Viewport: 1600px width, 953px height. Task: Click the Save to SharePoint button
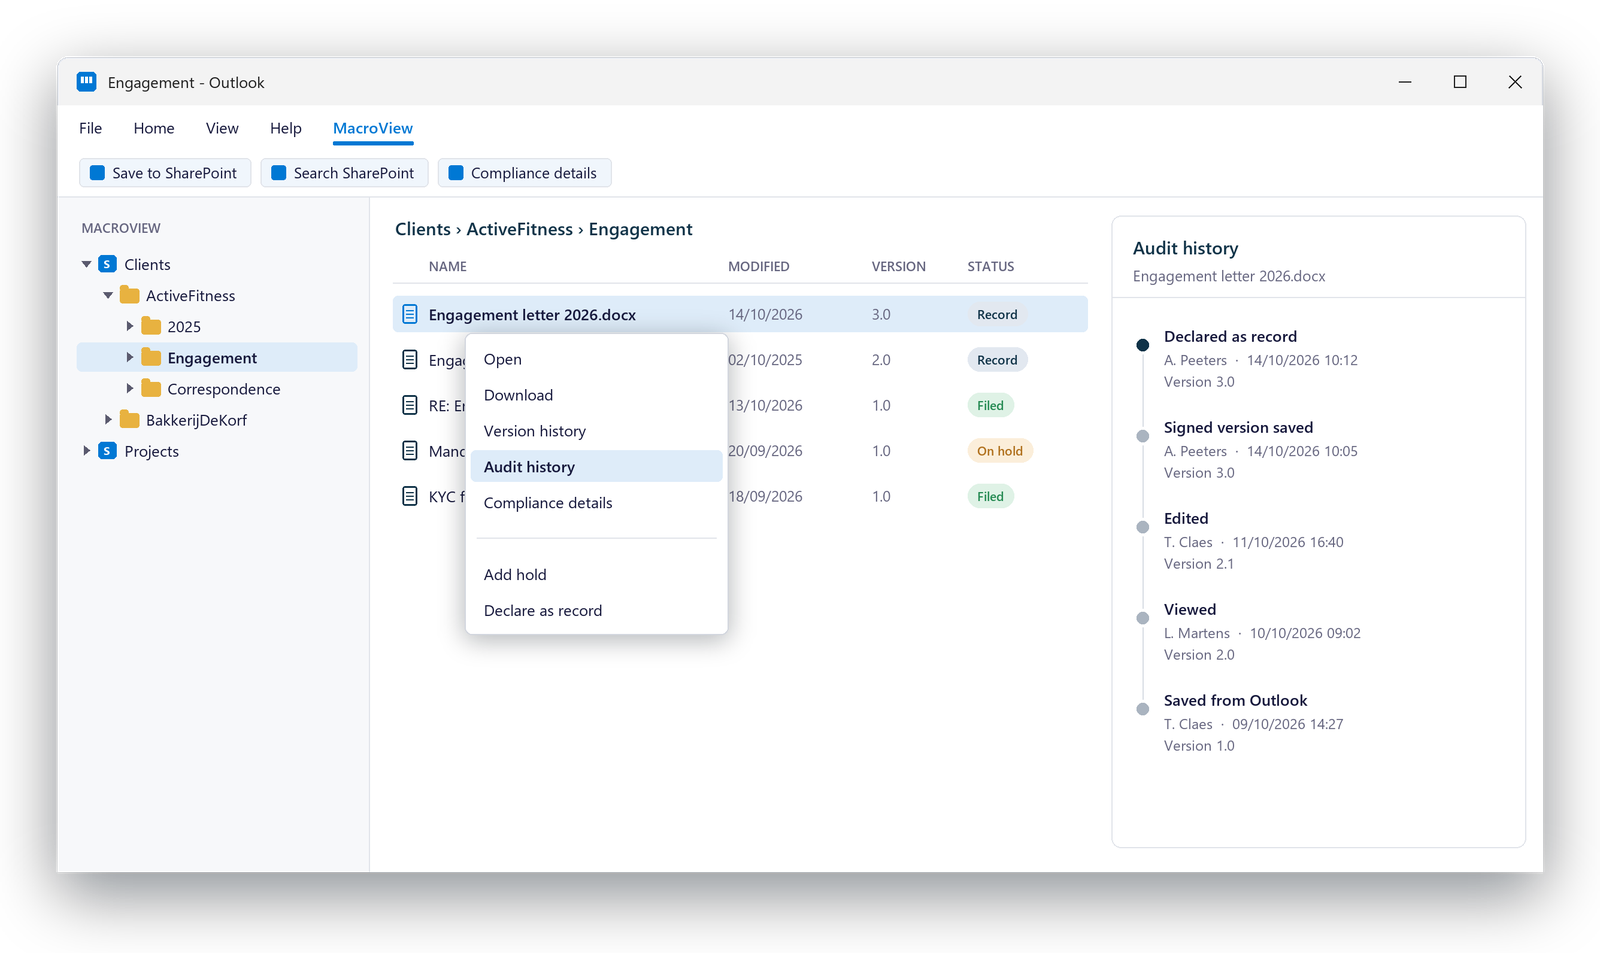point(163,173)
